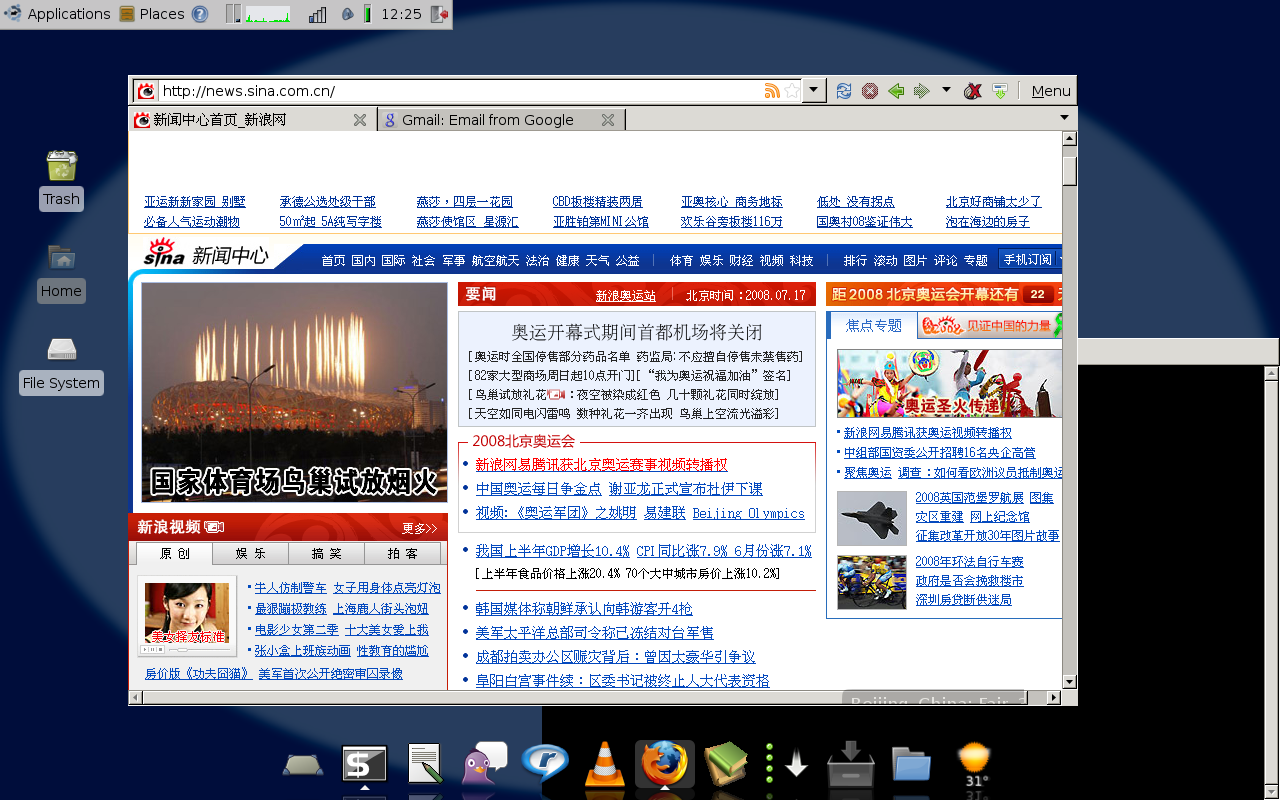Open the File System desktop icon

(x=61, y=365)
